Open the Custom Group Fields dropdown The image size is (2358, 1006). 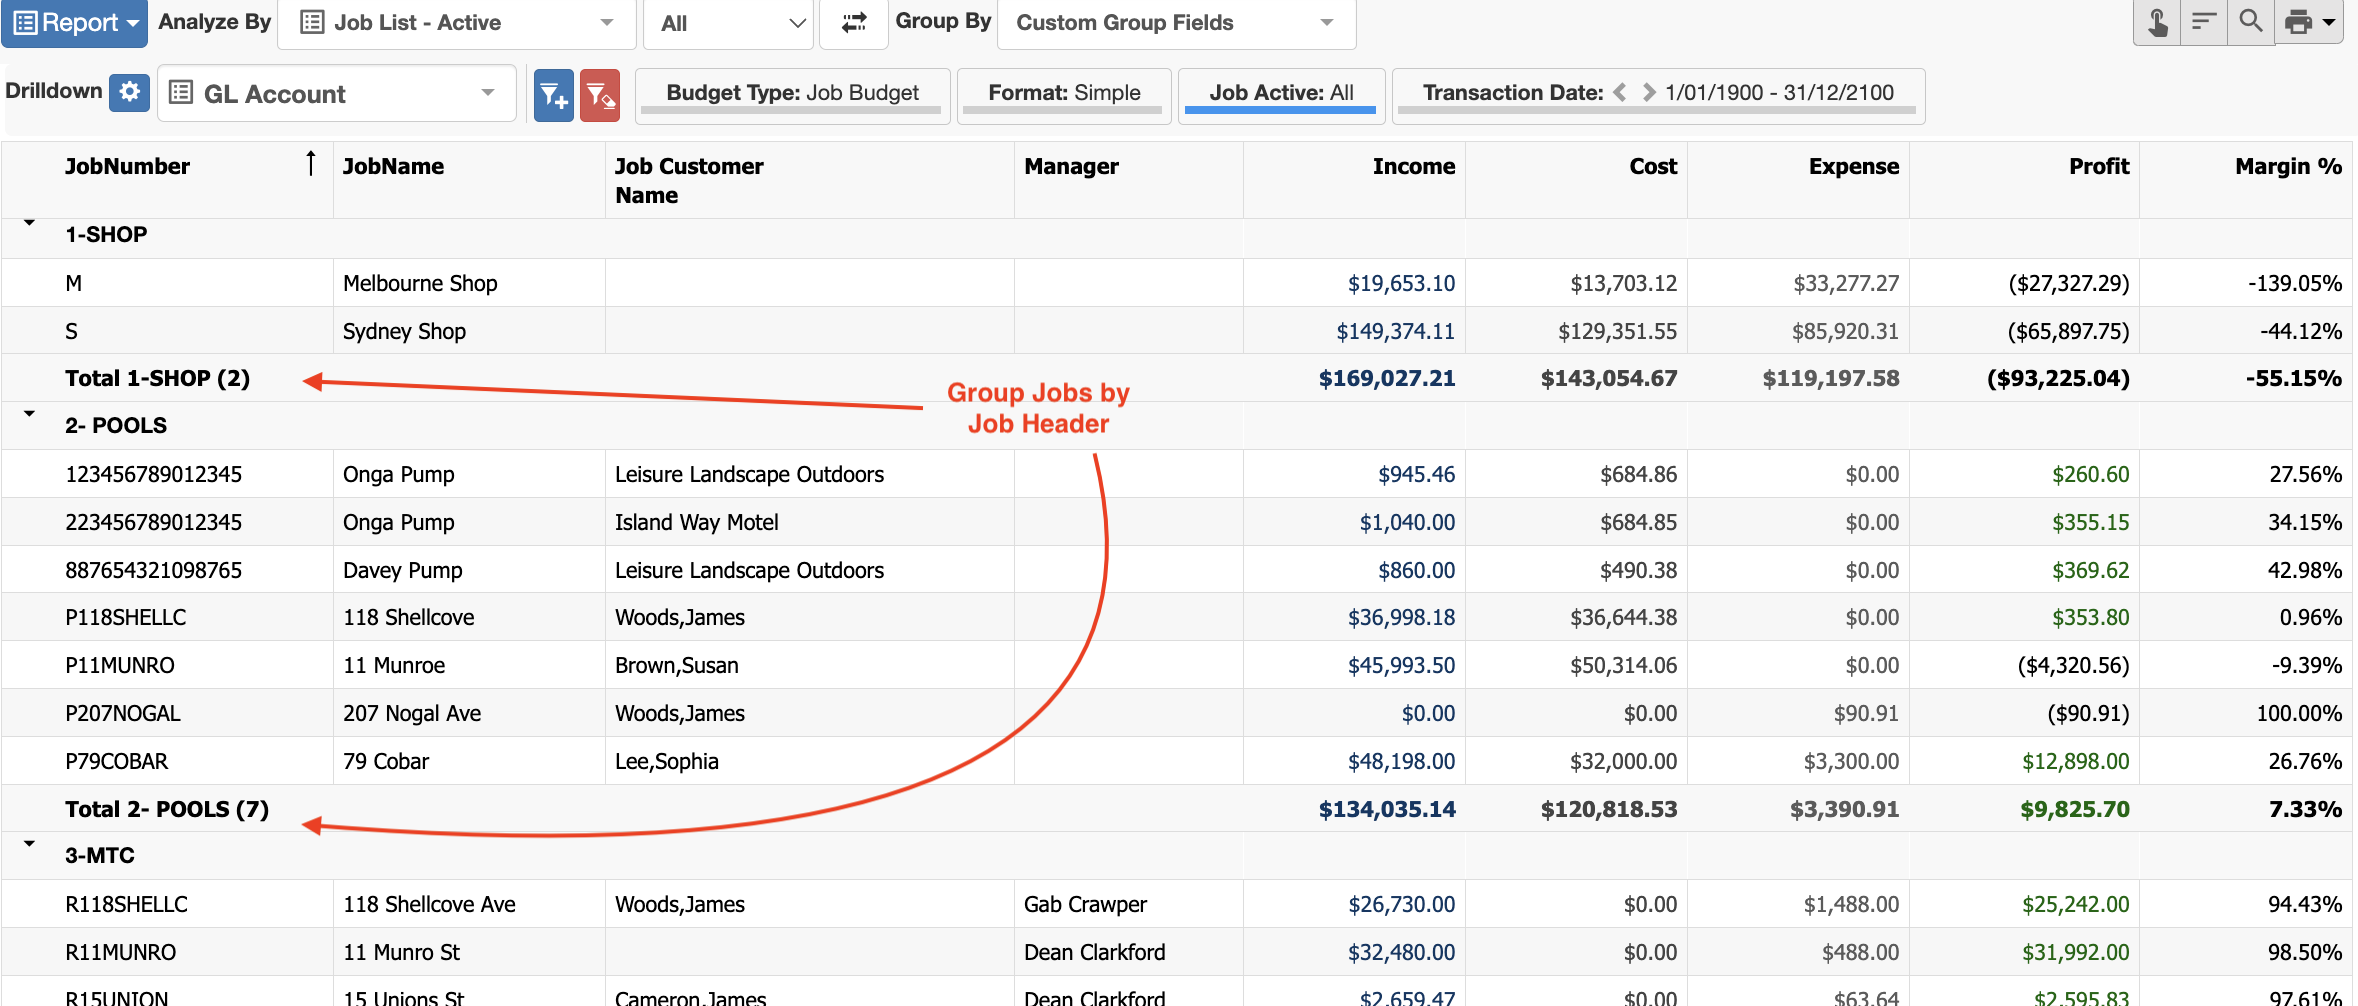point(1177,22)
